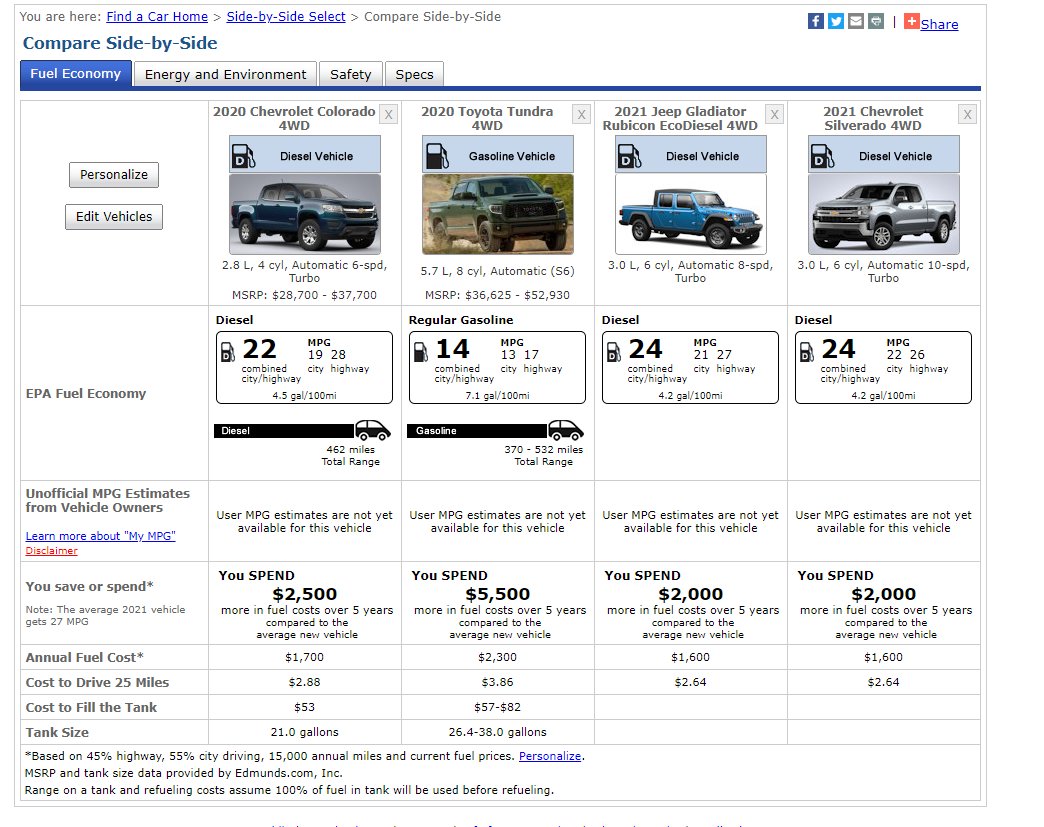Go to Find a Car Home
1044x827 pixels.
pyautogui.click(x=157, y=17)
